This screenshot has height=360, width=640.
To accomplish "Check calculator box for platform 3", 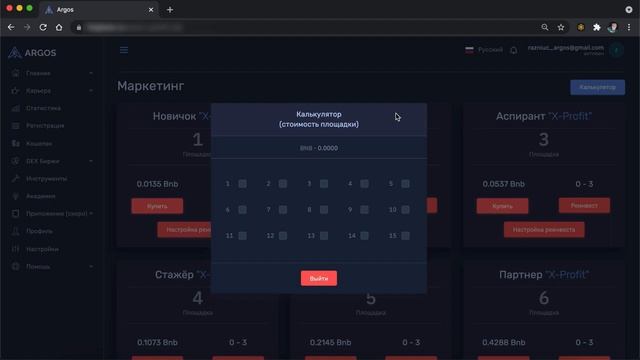I will (324, 184).
